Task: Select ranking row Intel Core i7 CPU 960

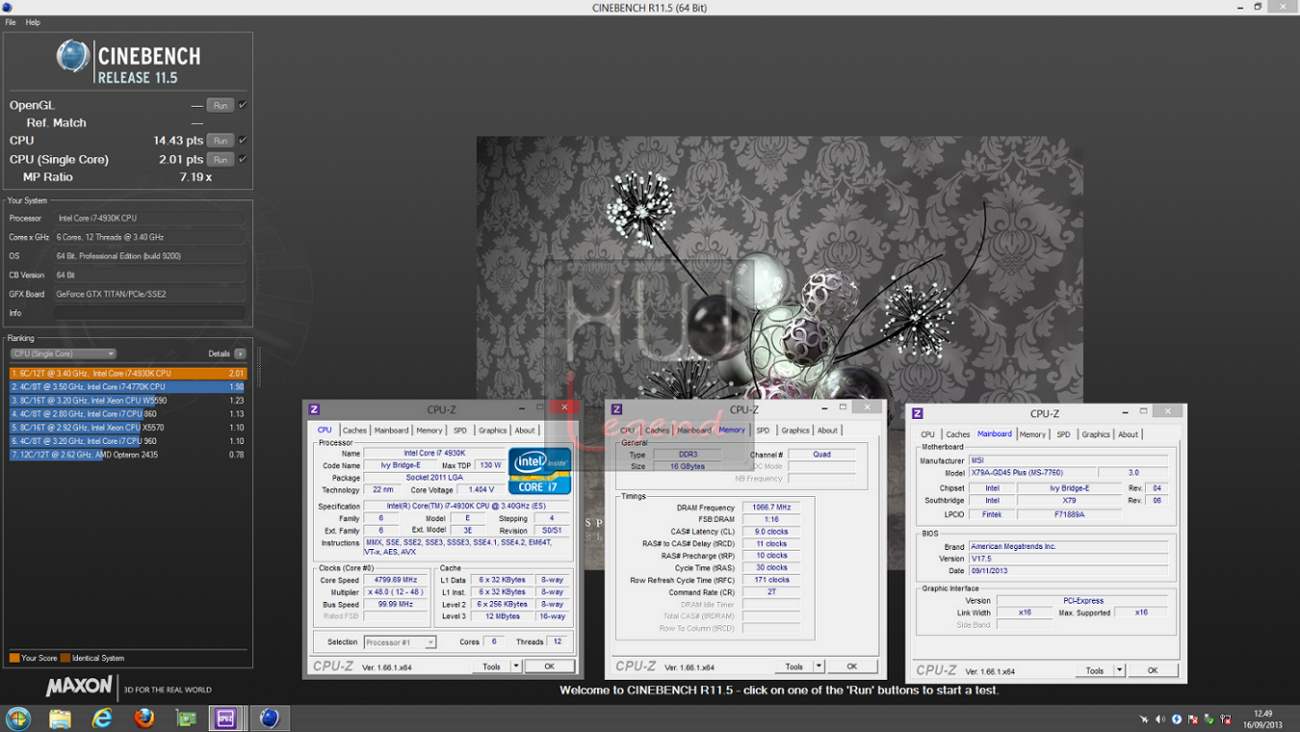Action: pyautogui.click(x=127, y=441)
